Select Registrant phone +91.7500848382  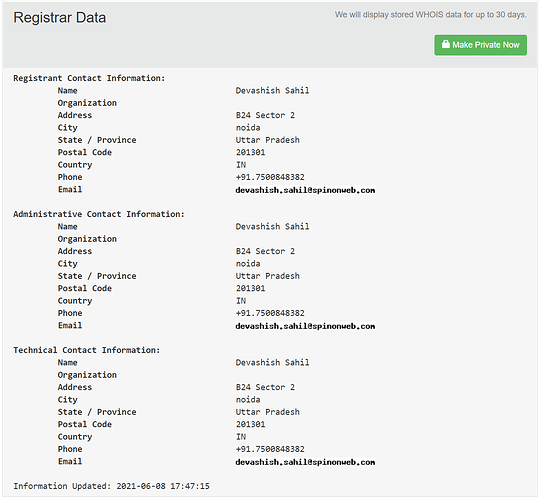(x=270, y=177)
